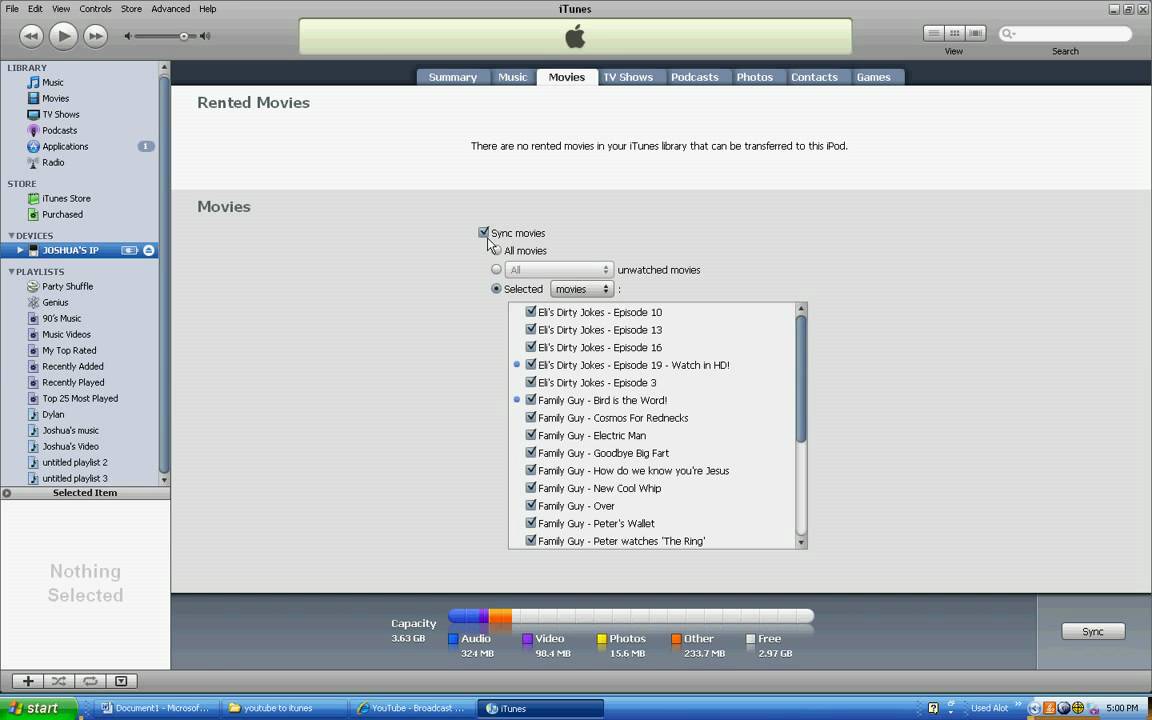
Task: Switch to the Photos tab
Action: [755, 77]
